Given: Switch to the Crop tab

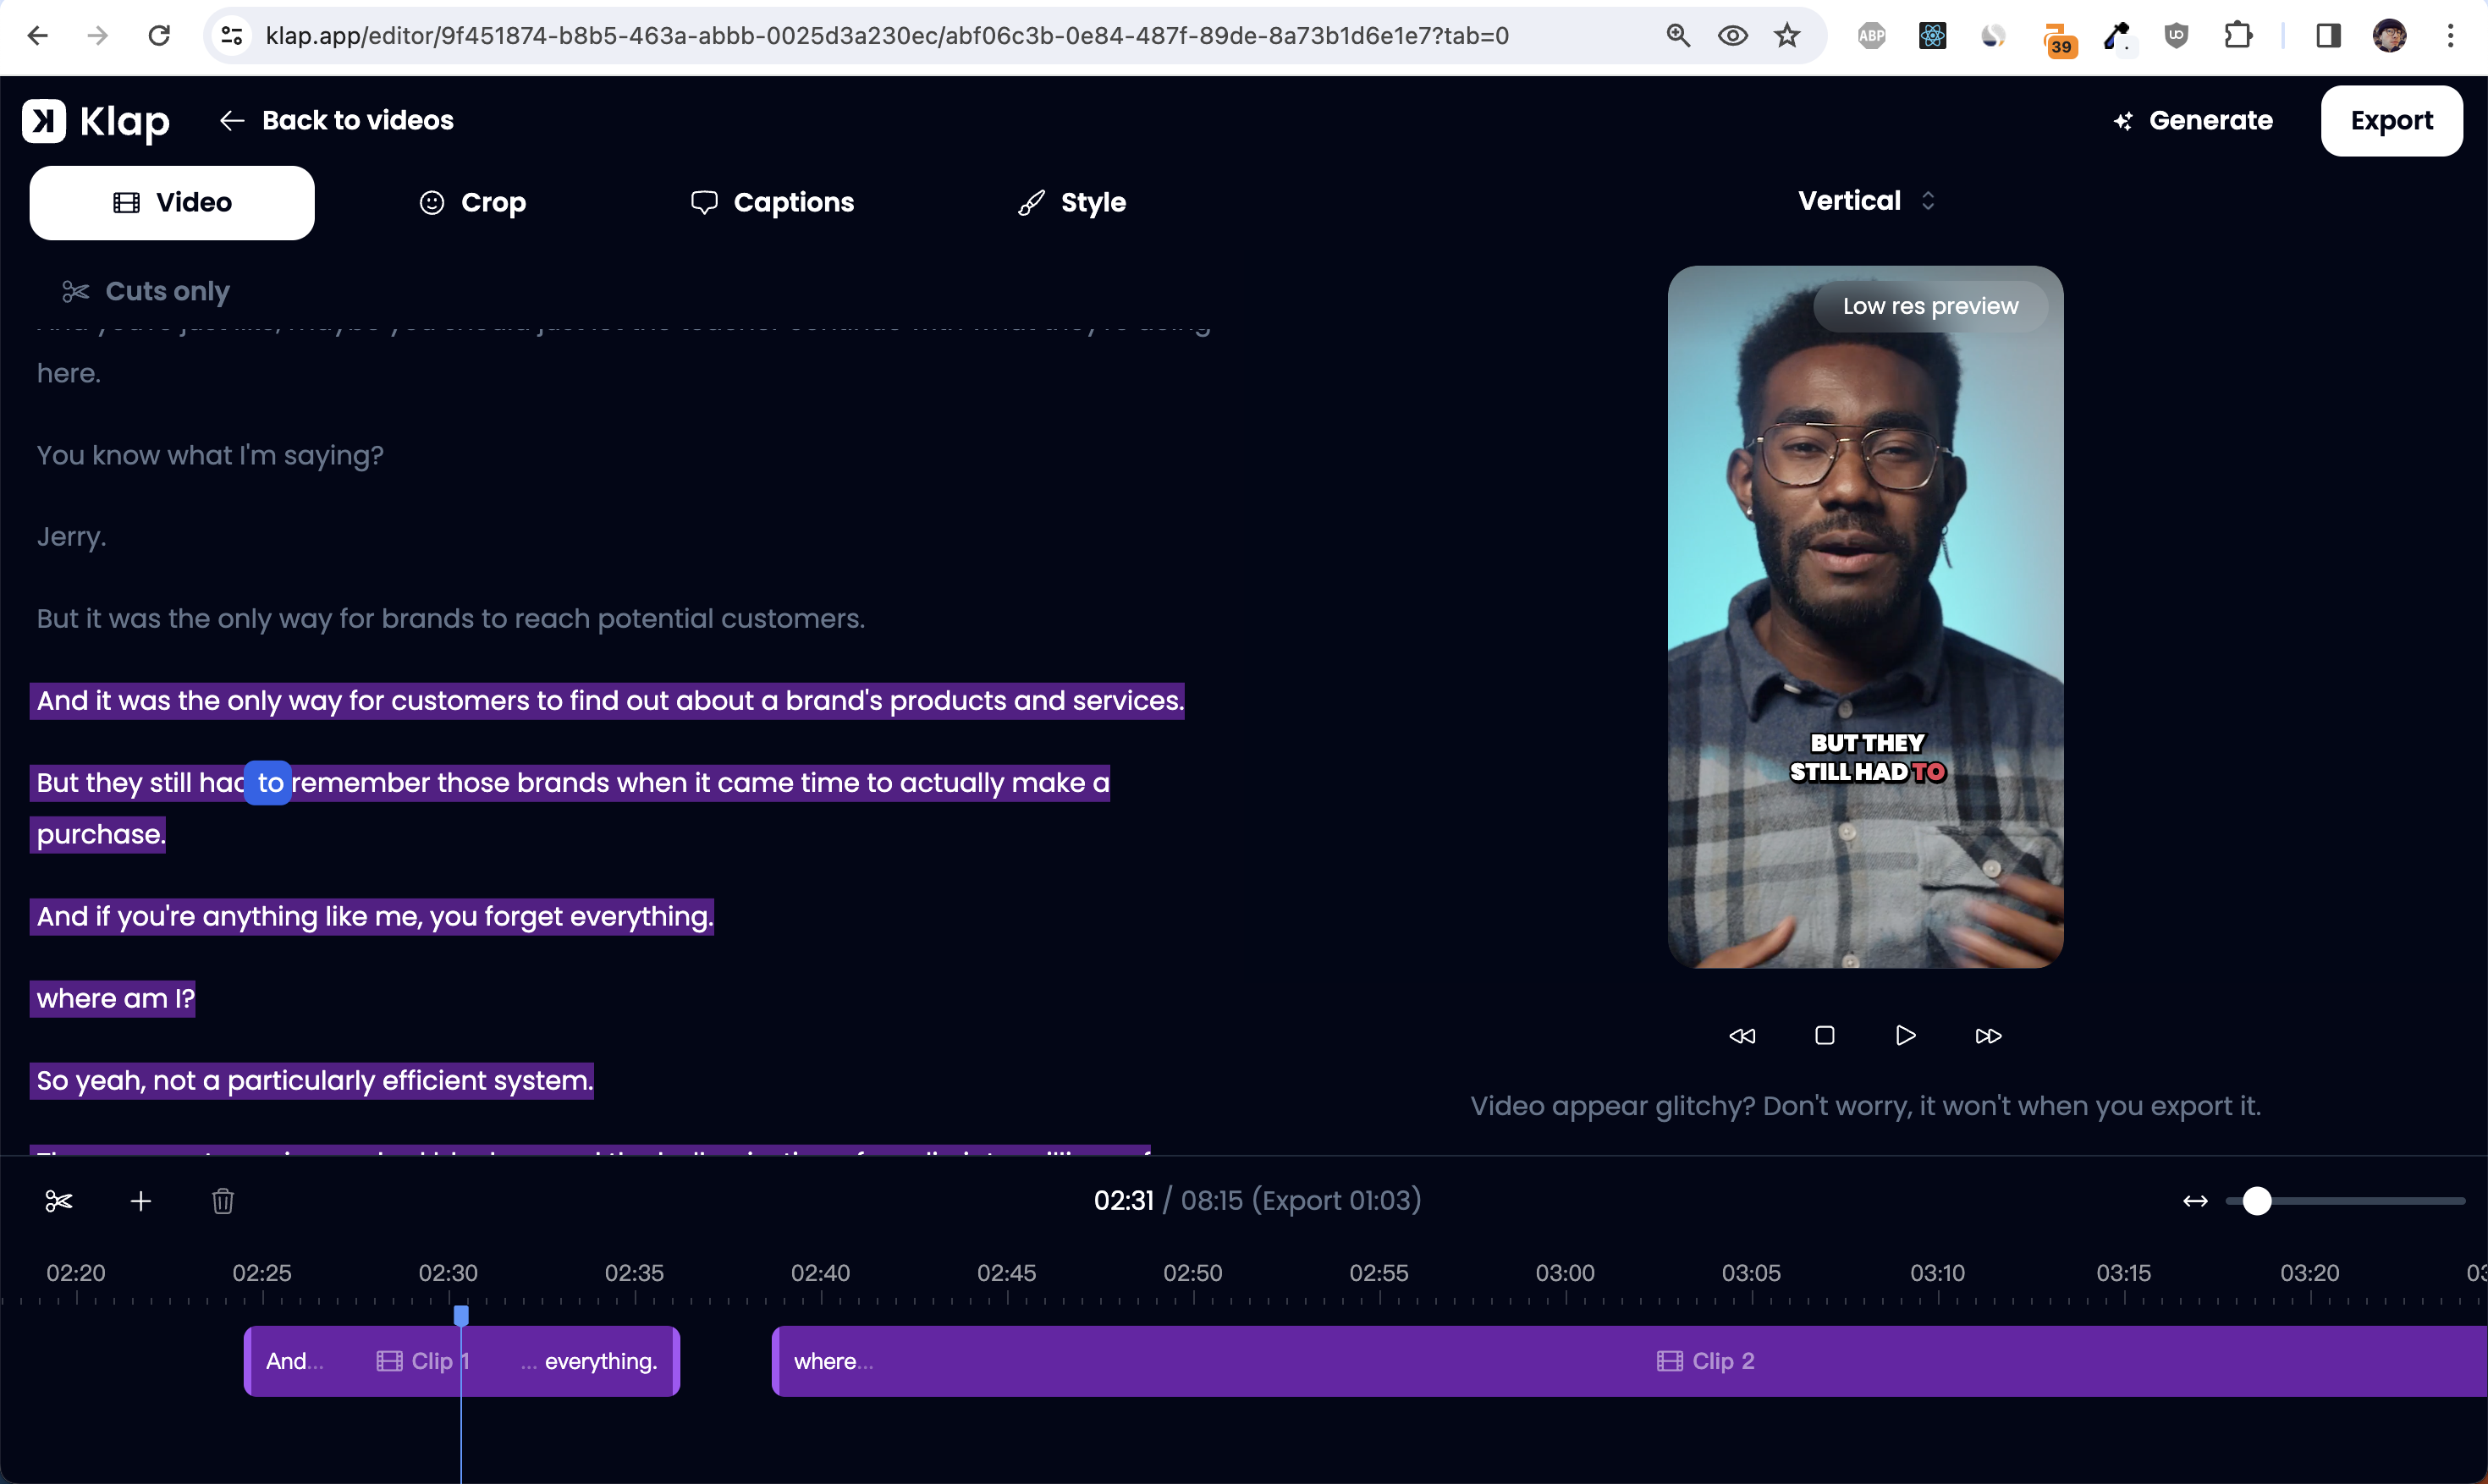Looking at the screenshot, I should coord(472,203).
